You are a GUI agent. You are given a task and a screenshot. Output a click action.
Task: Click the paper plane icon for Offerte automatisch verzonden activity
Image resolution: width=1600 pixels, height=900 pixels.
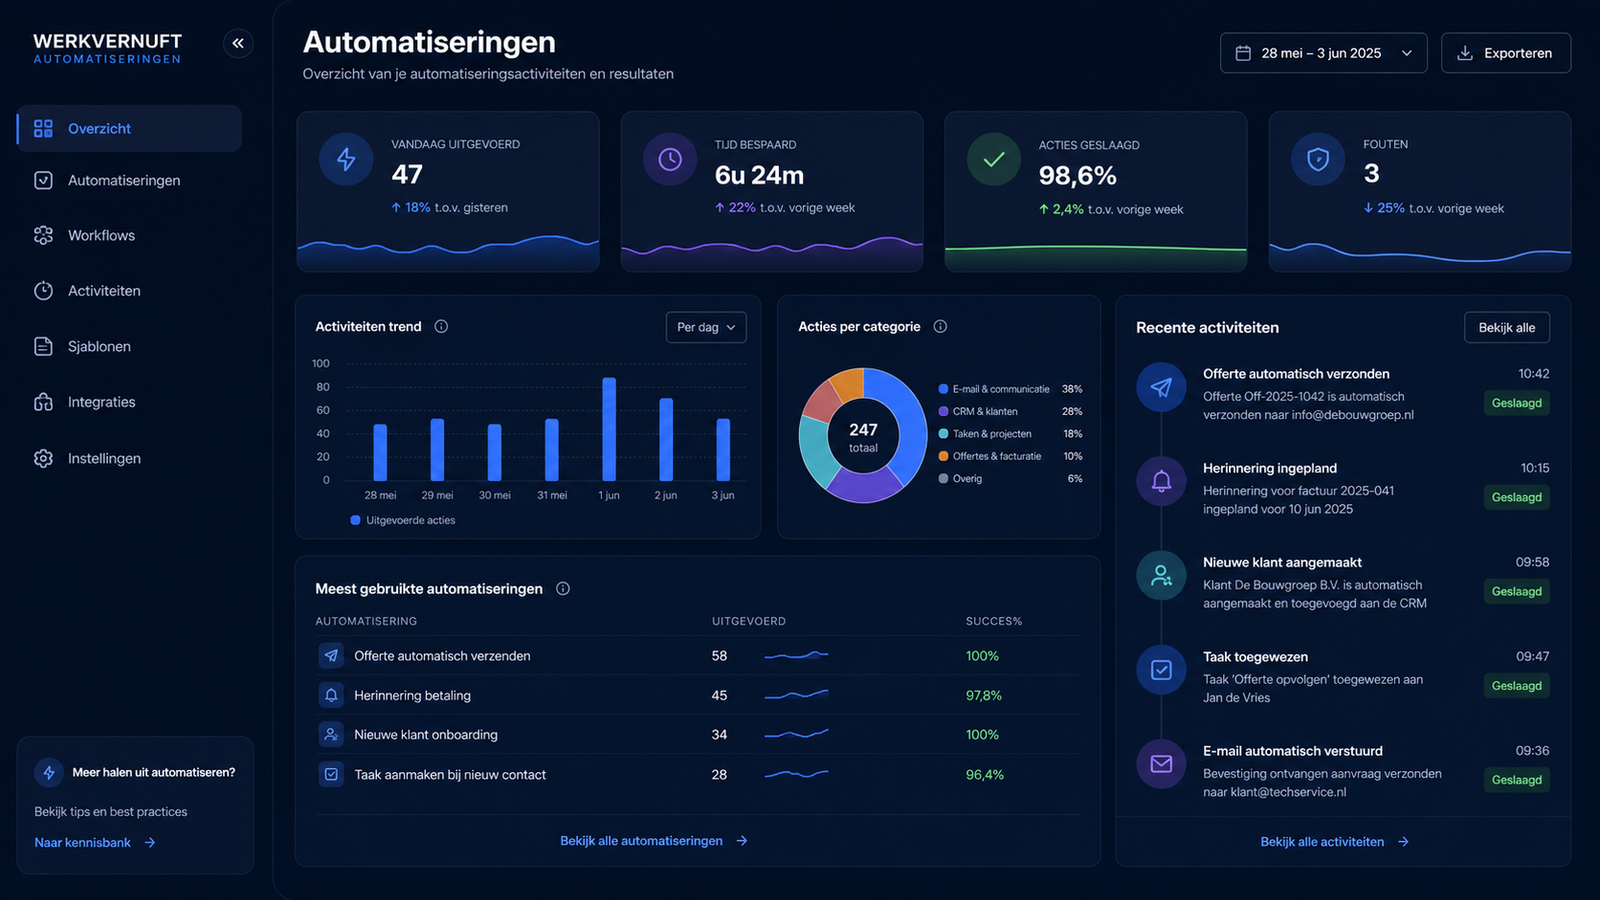(x=1161, y=387)
